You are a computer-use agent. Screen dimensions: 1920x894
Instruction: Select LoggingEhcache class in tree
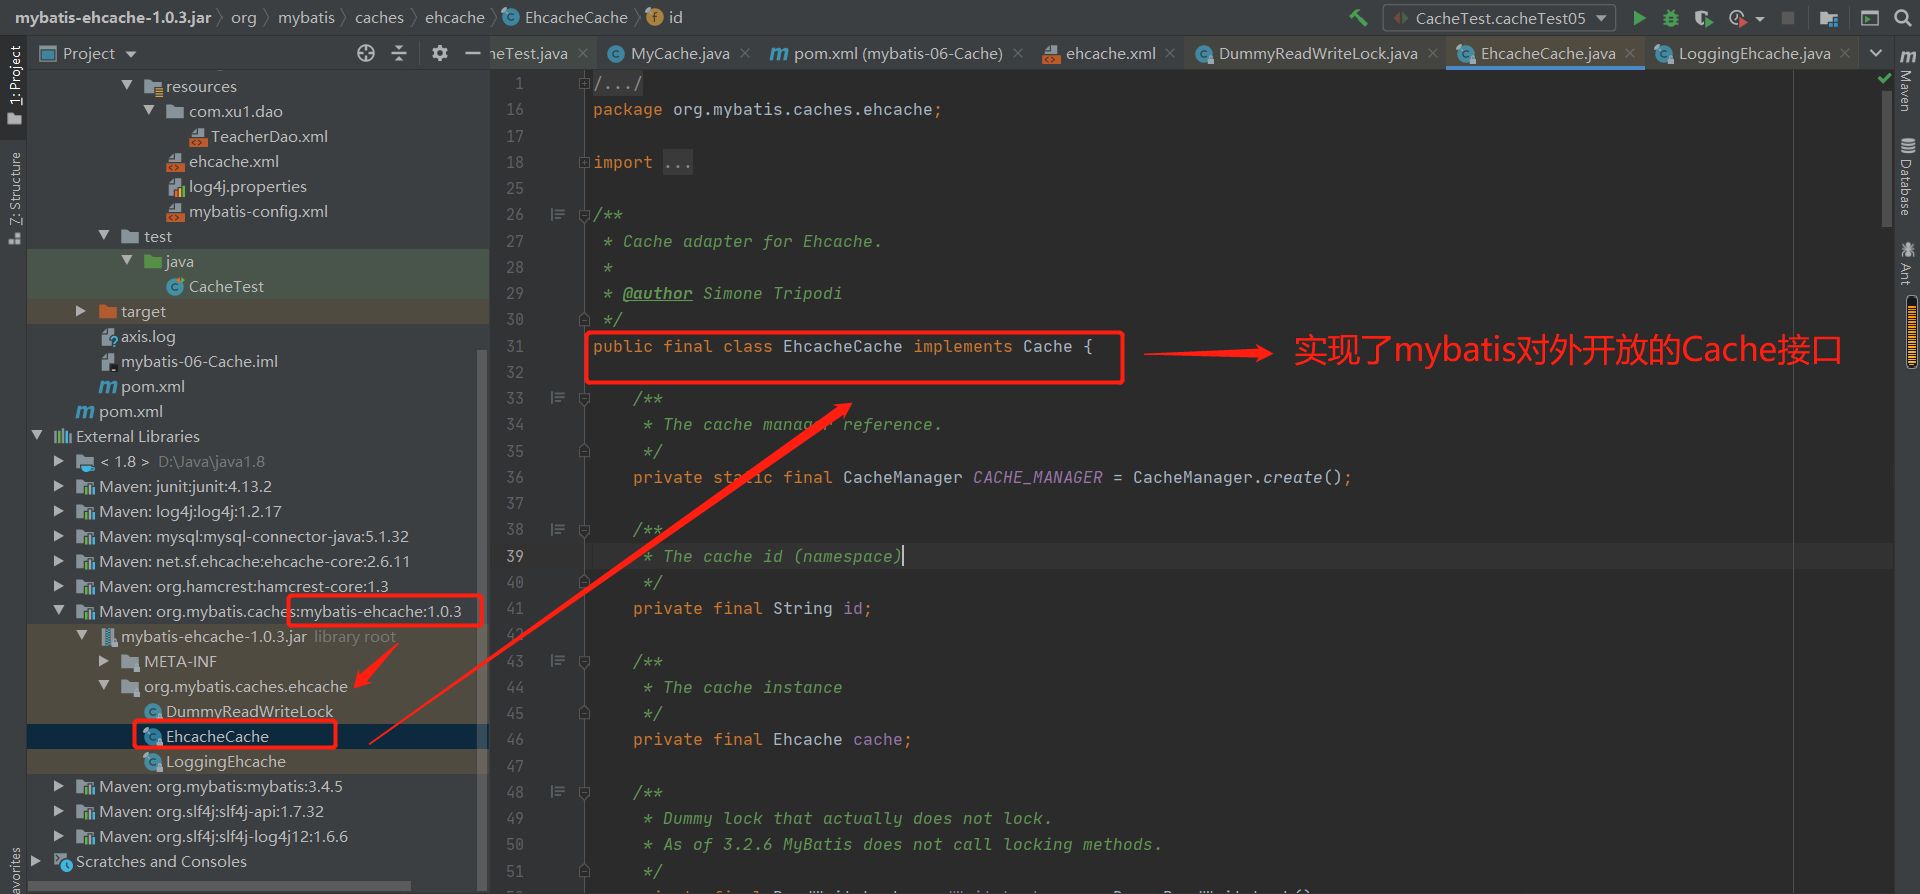coord(215,761)
